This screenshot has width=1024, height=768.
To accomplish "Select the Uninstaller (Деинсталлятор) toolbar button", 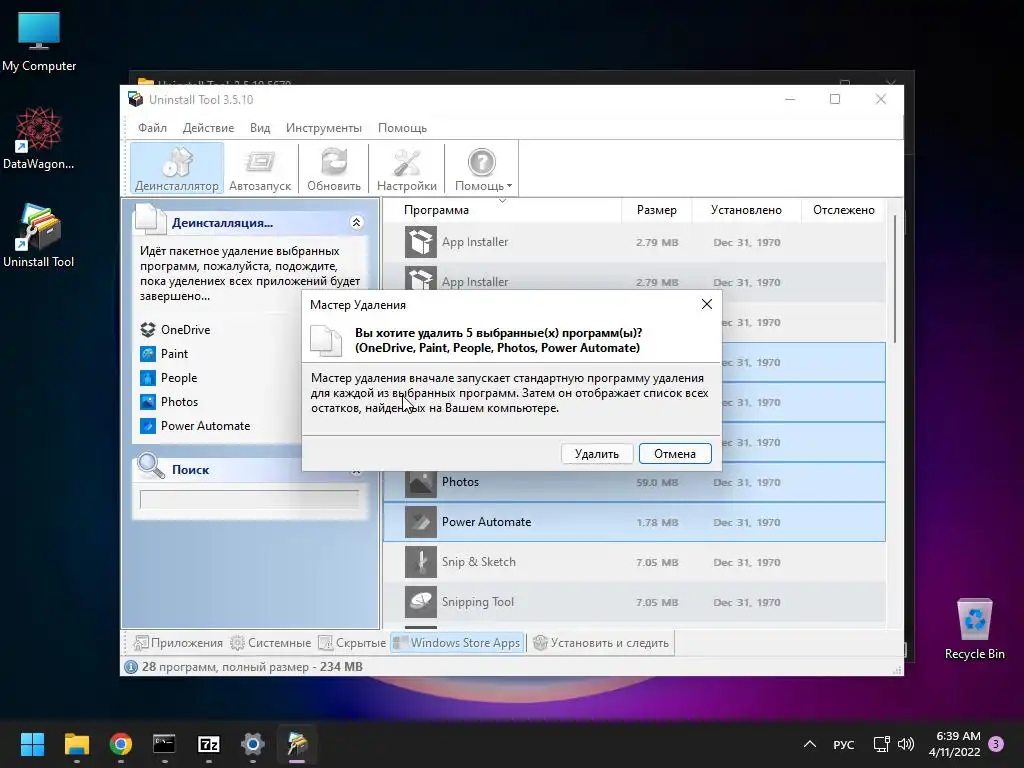I will 176,169.
